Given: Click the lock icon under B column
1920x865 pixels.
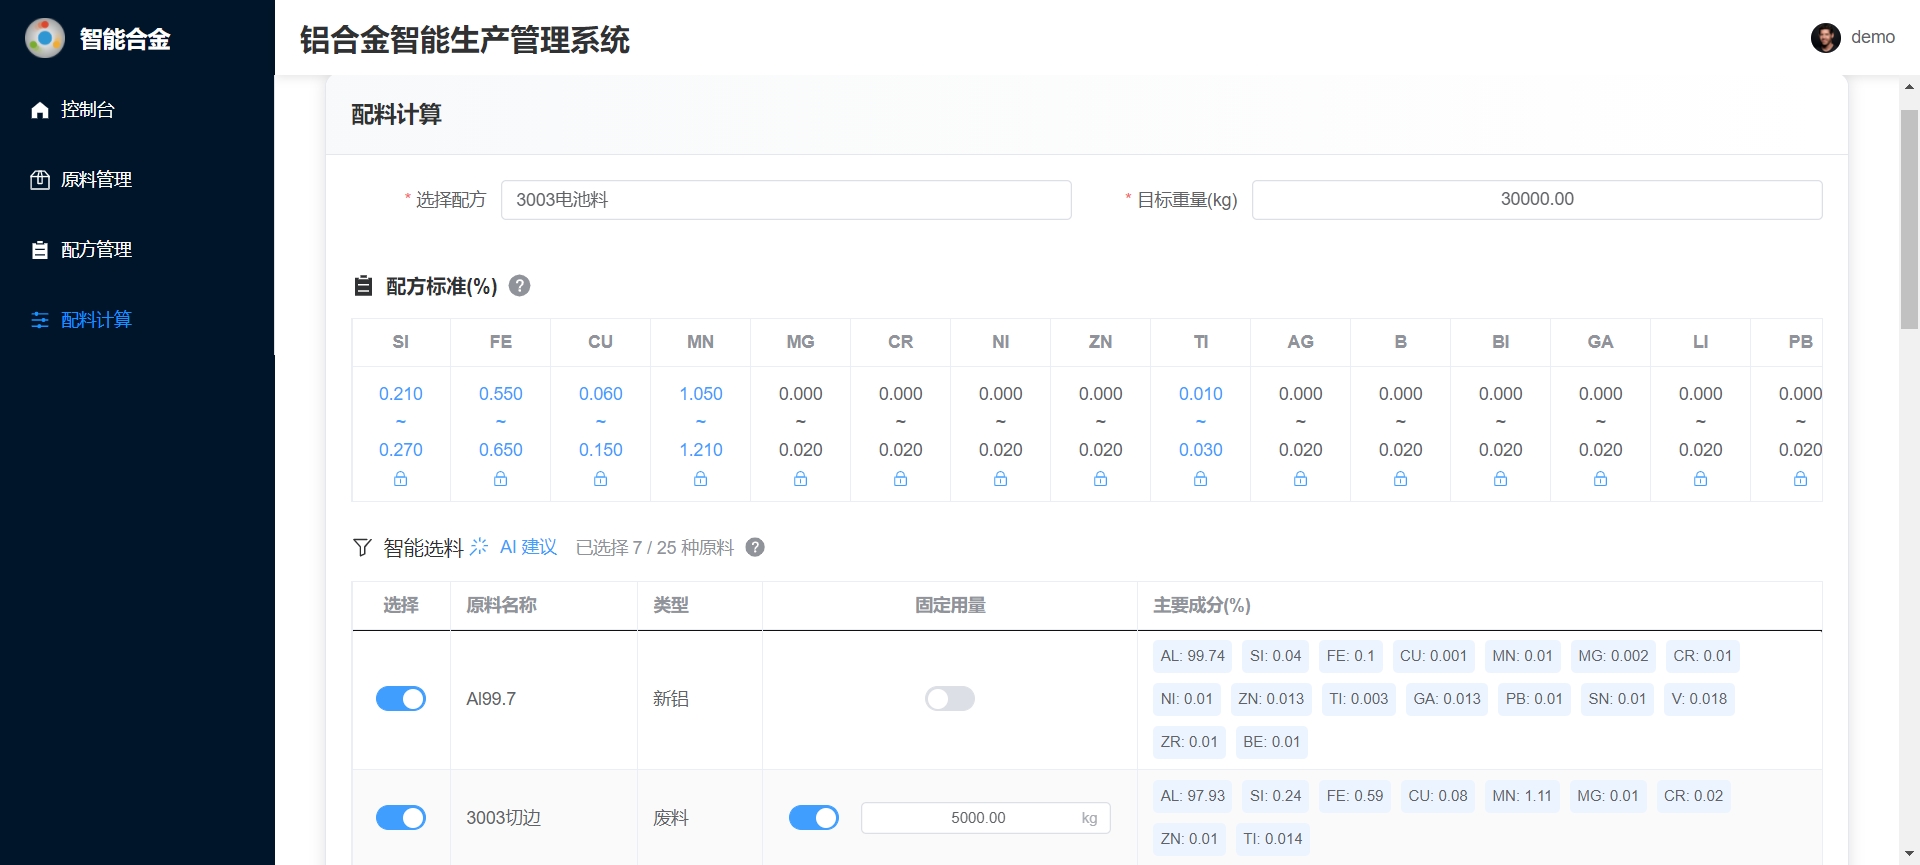Looking at the screenshot, I should pyautogui.click(x=1400, y=479).
